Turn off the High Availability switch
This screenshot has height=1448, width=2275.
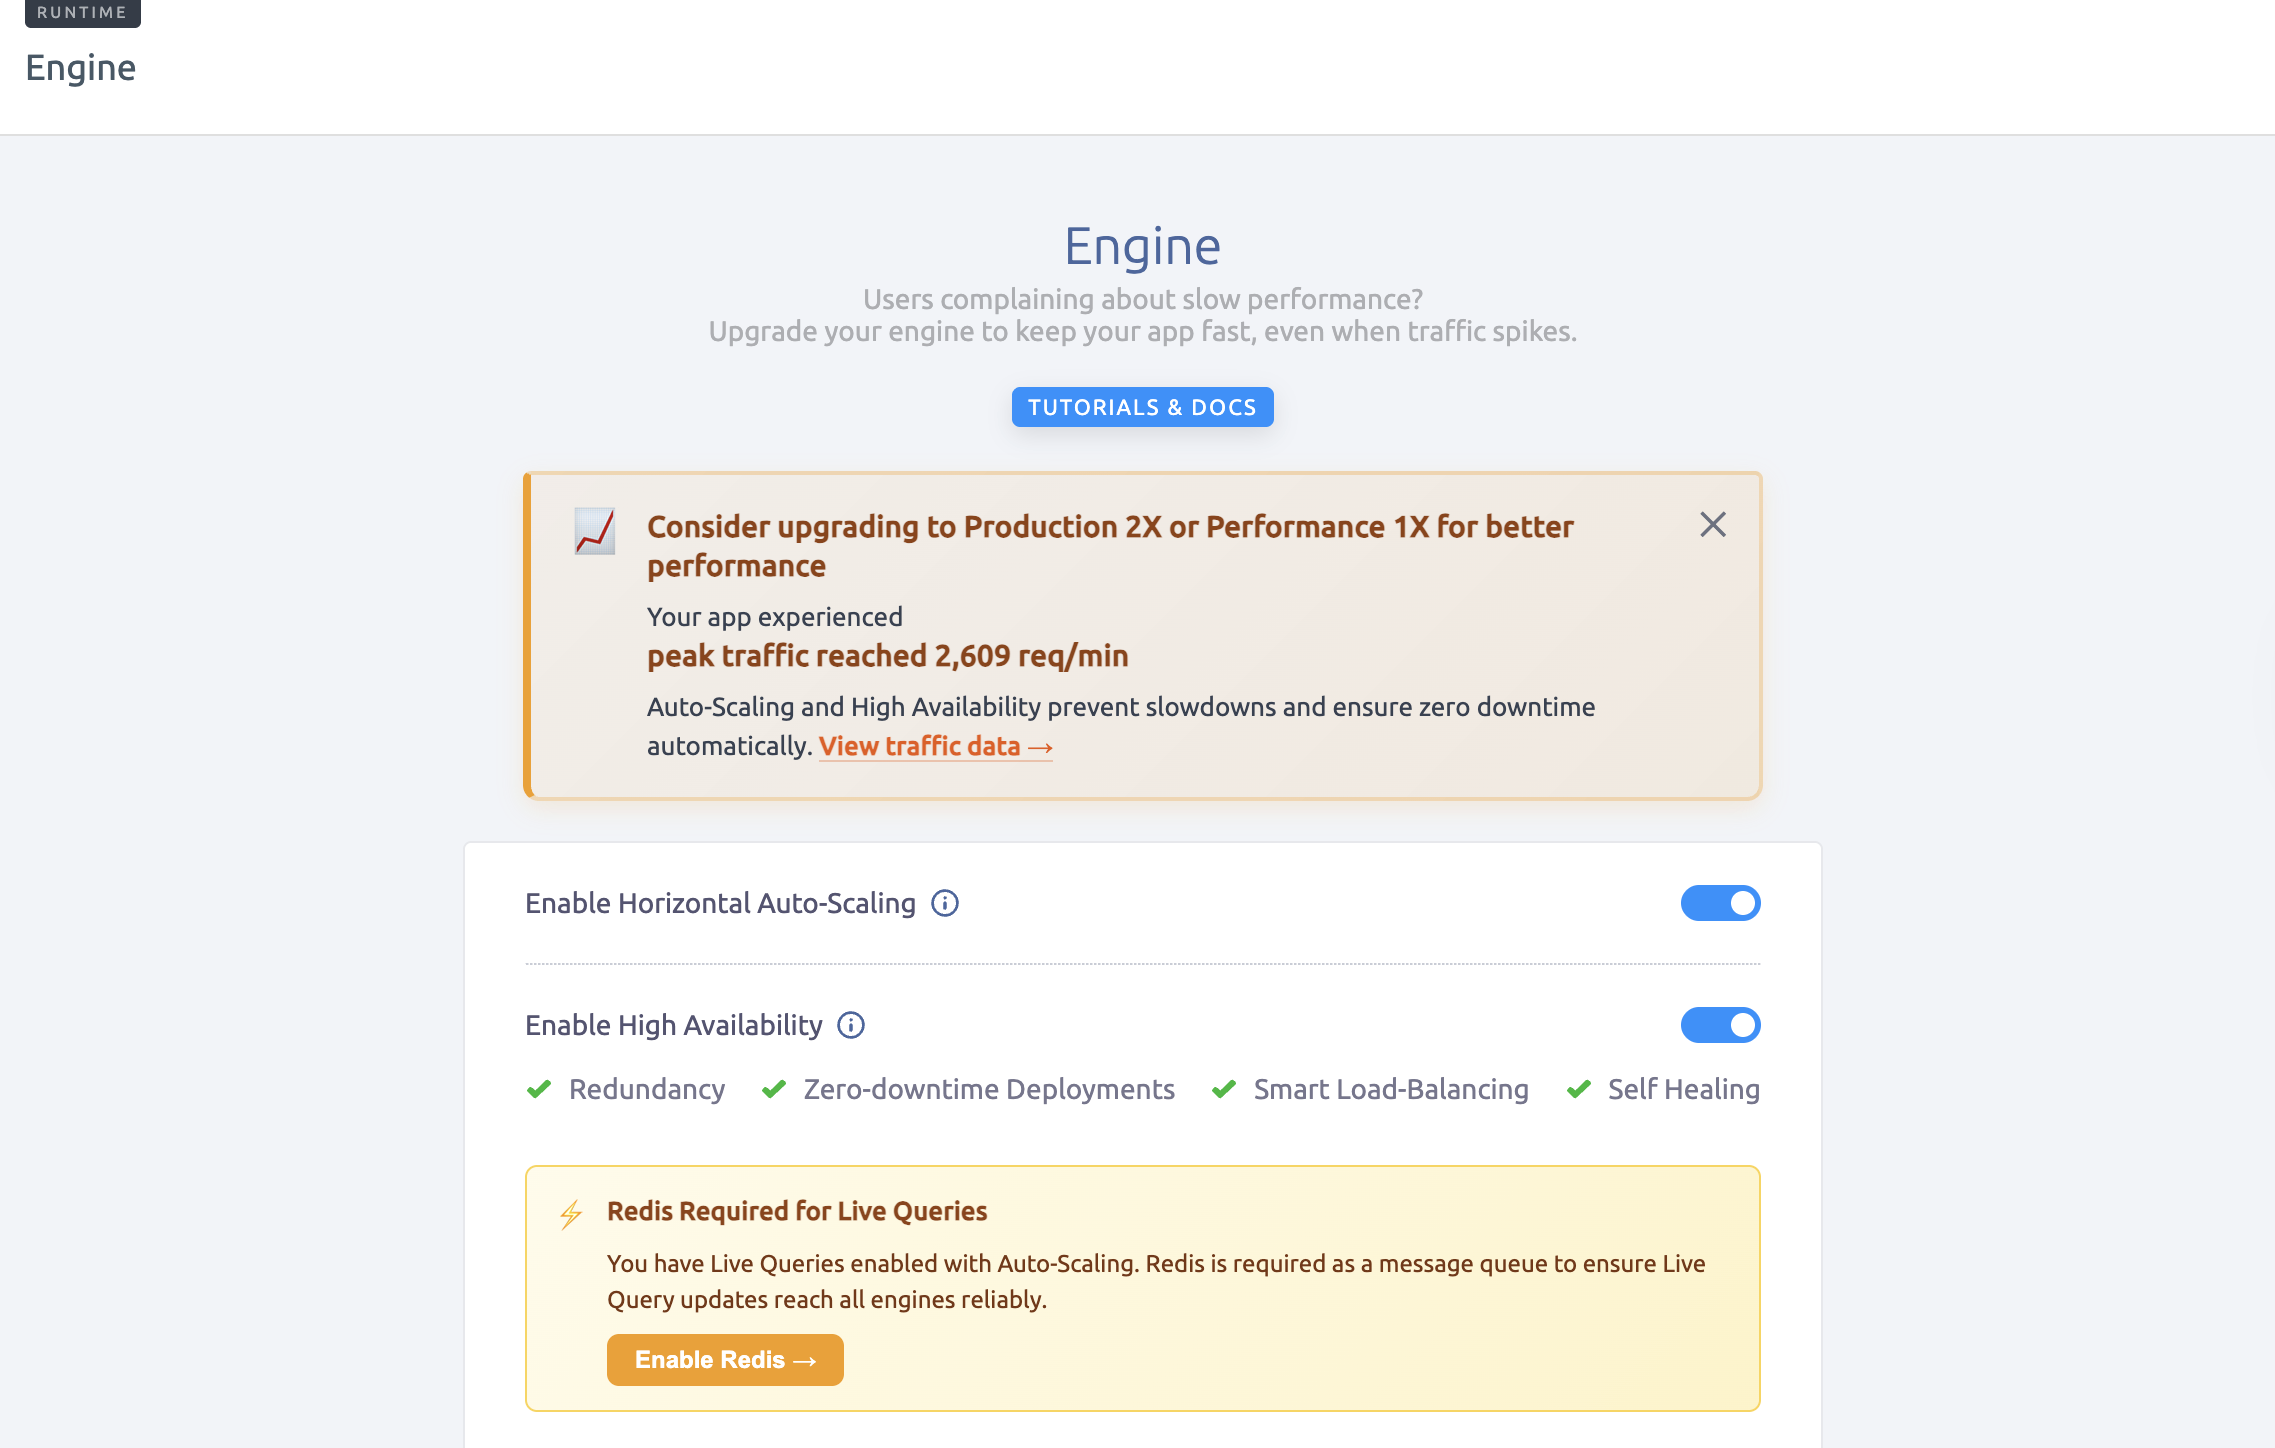1720,1026
